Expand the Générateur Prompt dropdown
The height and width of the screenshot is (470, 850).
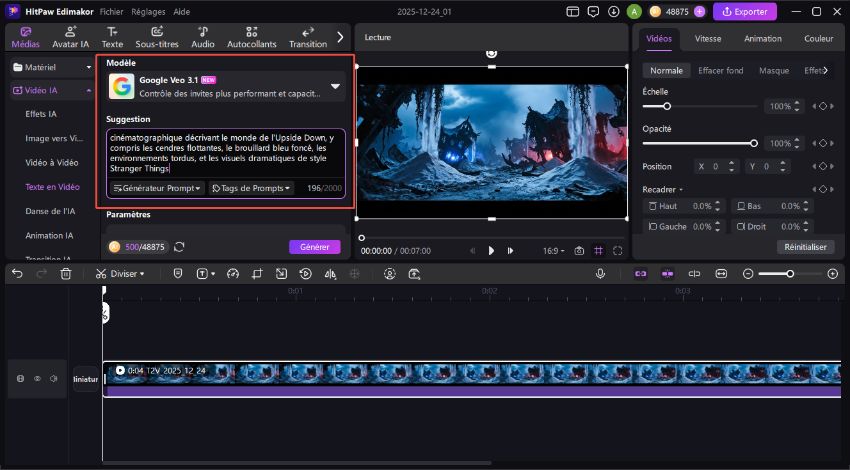[x=158, y=188]
